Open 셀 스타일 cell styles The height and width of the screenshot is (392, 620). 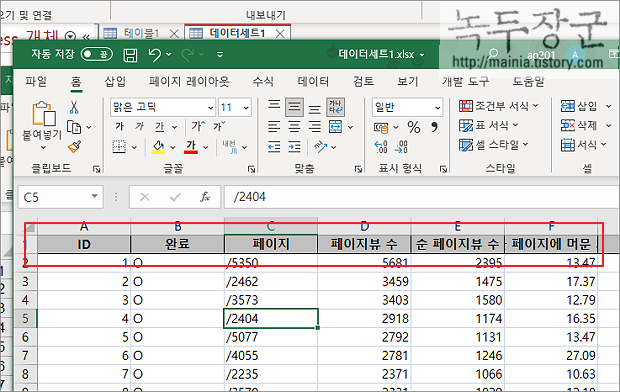[x=493, y=145]
